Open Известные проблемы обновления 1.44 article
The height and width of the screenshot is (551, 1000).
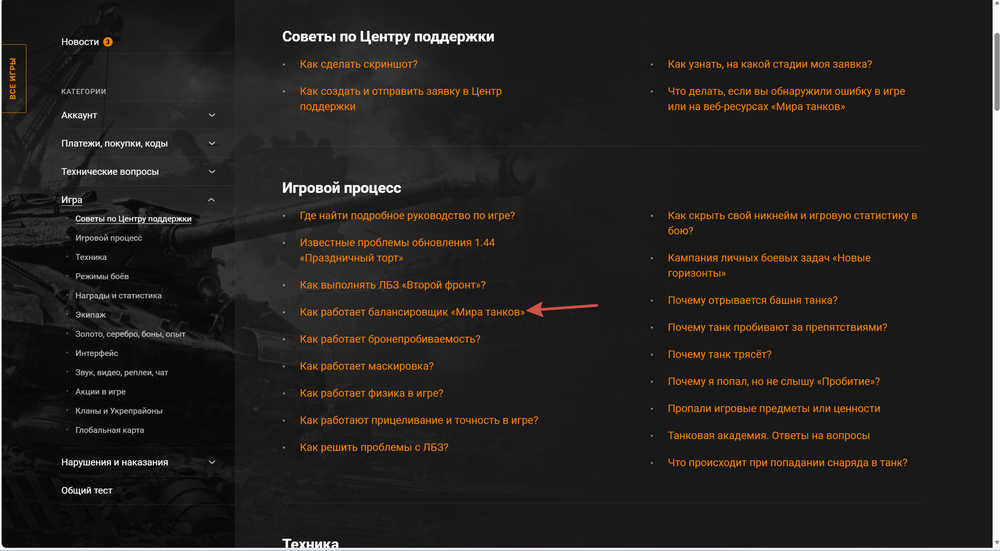(x=397, y=250)
